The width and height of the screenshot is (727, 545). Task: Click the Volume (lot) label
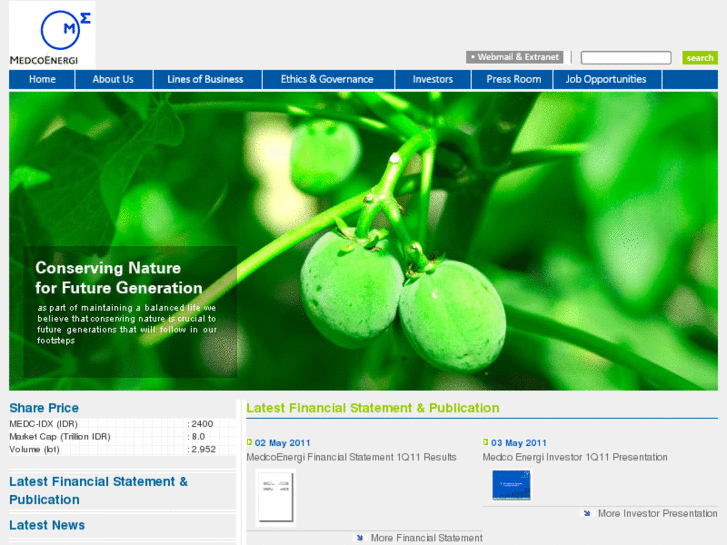[x=34, y=449]
